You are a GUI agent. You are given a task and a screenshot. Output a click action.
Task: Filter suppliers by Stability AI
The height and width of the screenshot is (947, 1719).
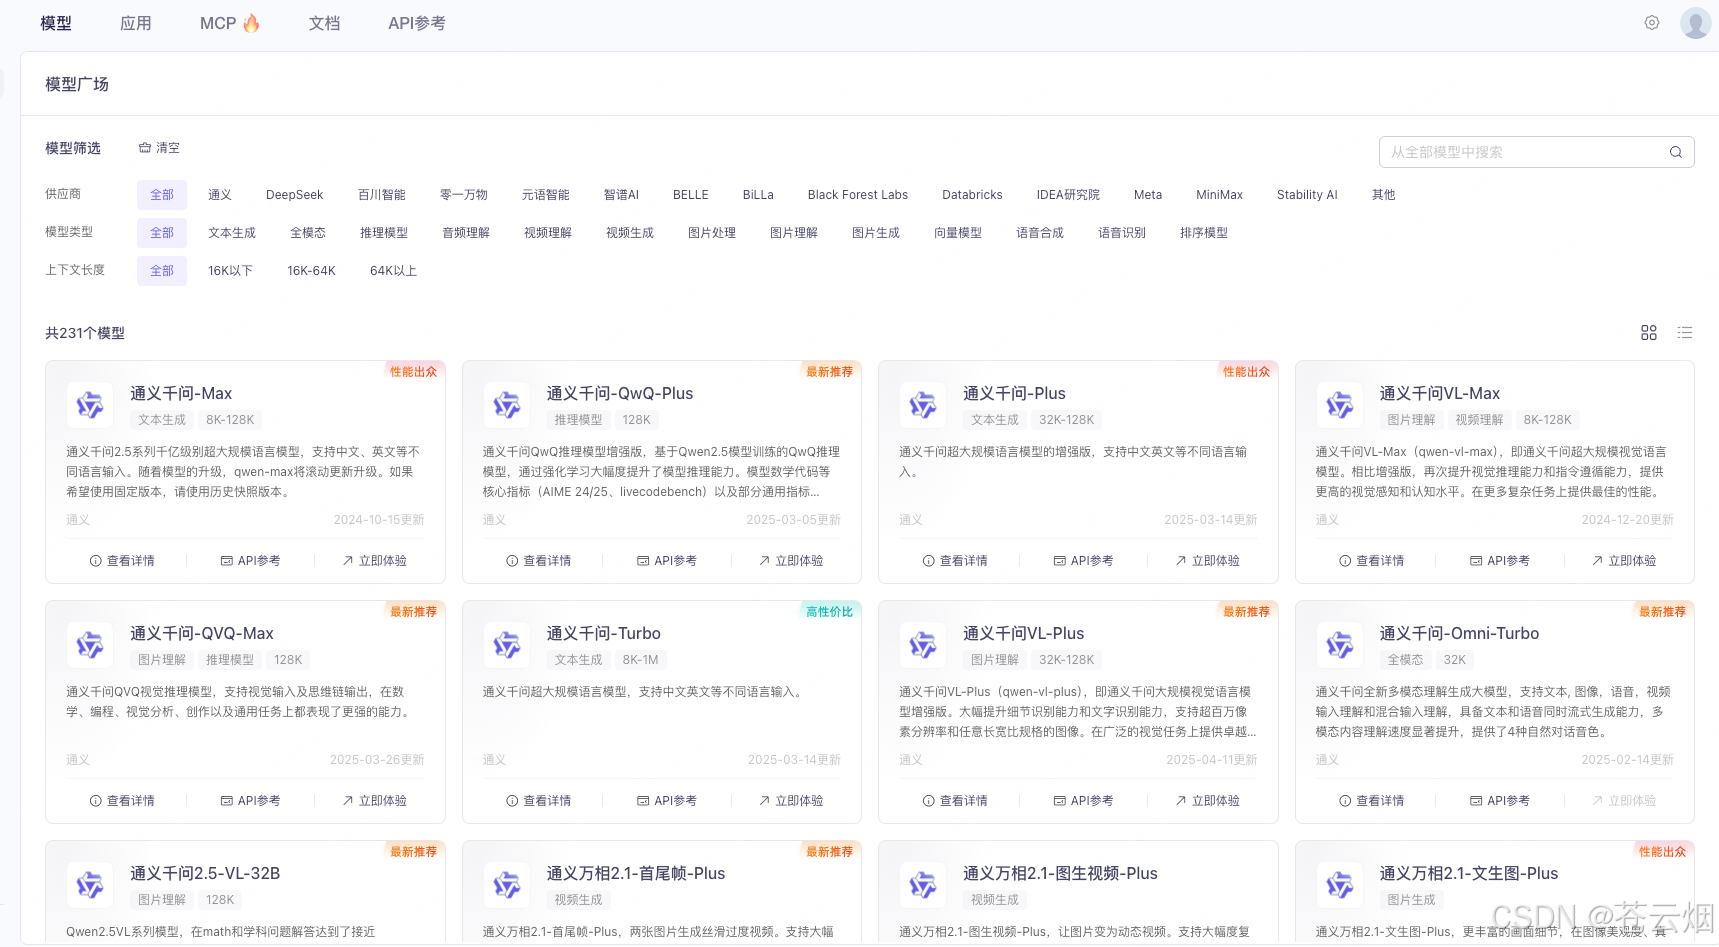1307,195
